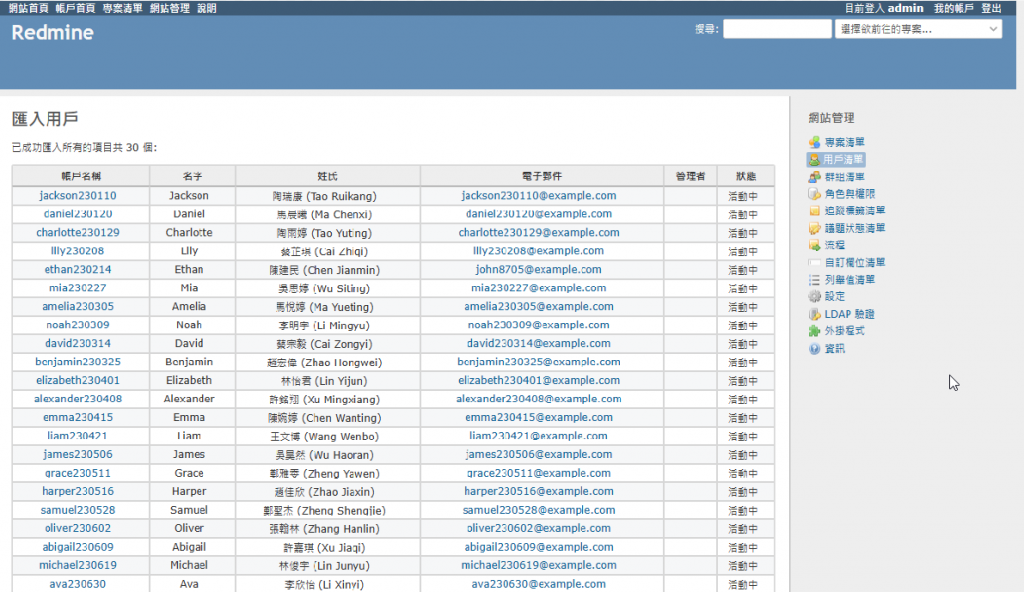1024x592 pixels.
Task: Click email john8705@example.com
Action: point(539,269)
